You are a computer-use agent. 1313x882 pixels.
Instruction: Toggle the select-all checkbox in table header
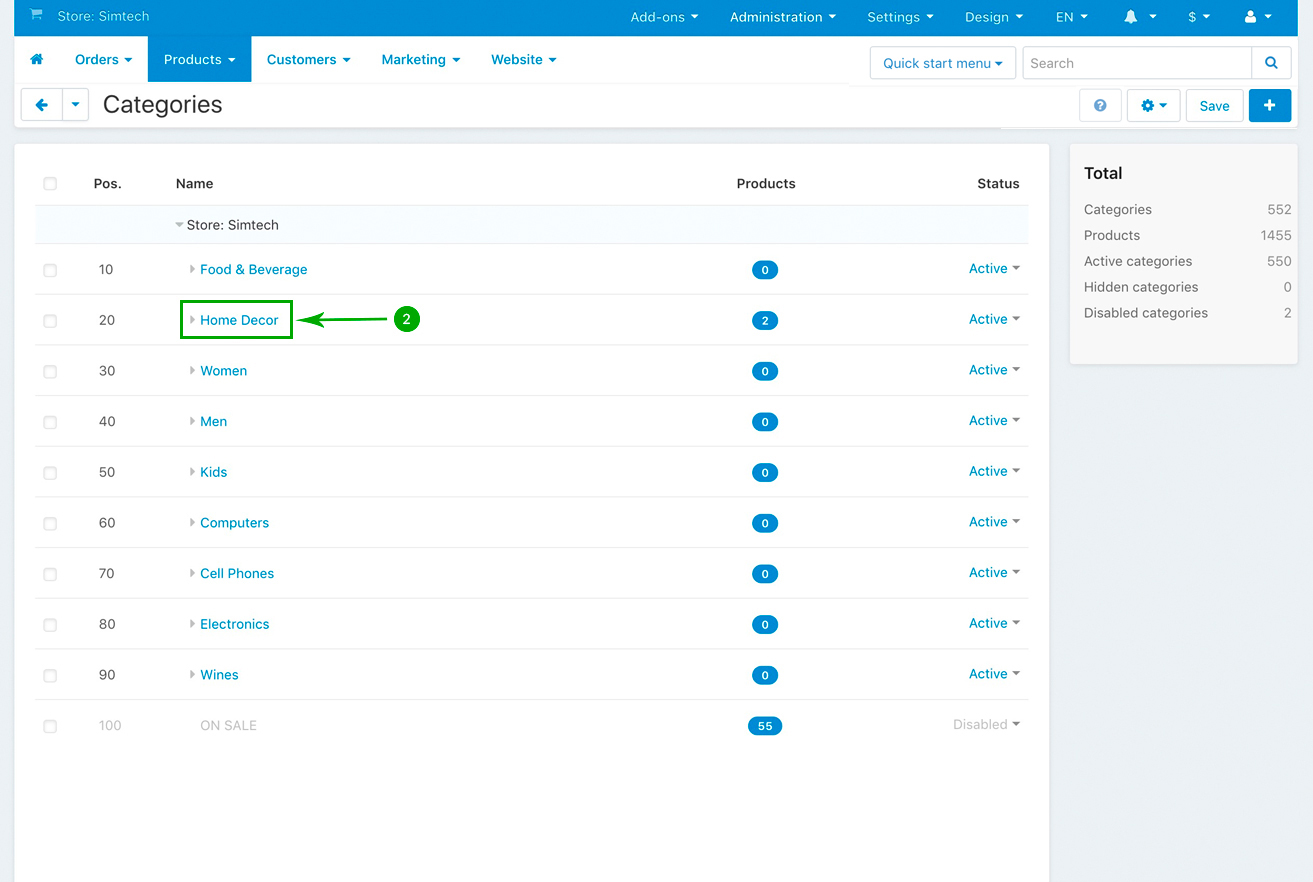point(50,183)
